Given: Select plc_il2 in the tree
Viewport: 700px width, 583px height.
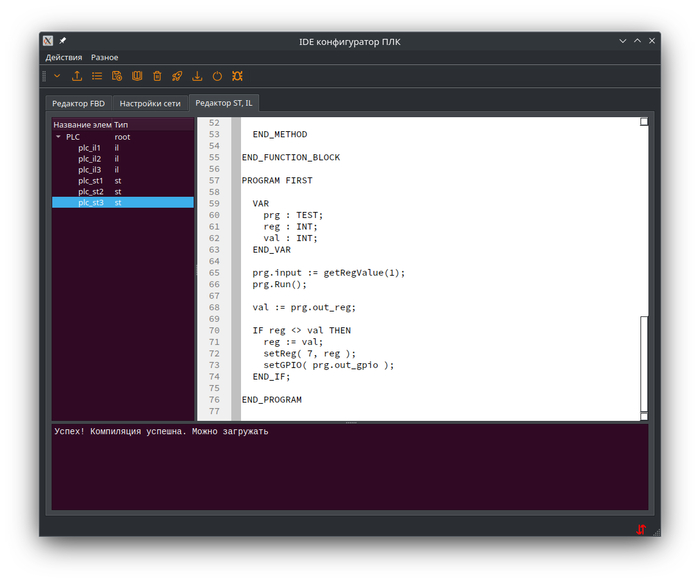Looking at the screenshot, I should (123, 159).
